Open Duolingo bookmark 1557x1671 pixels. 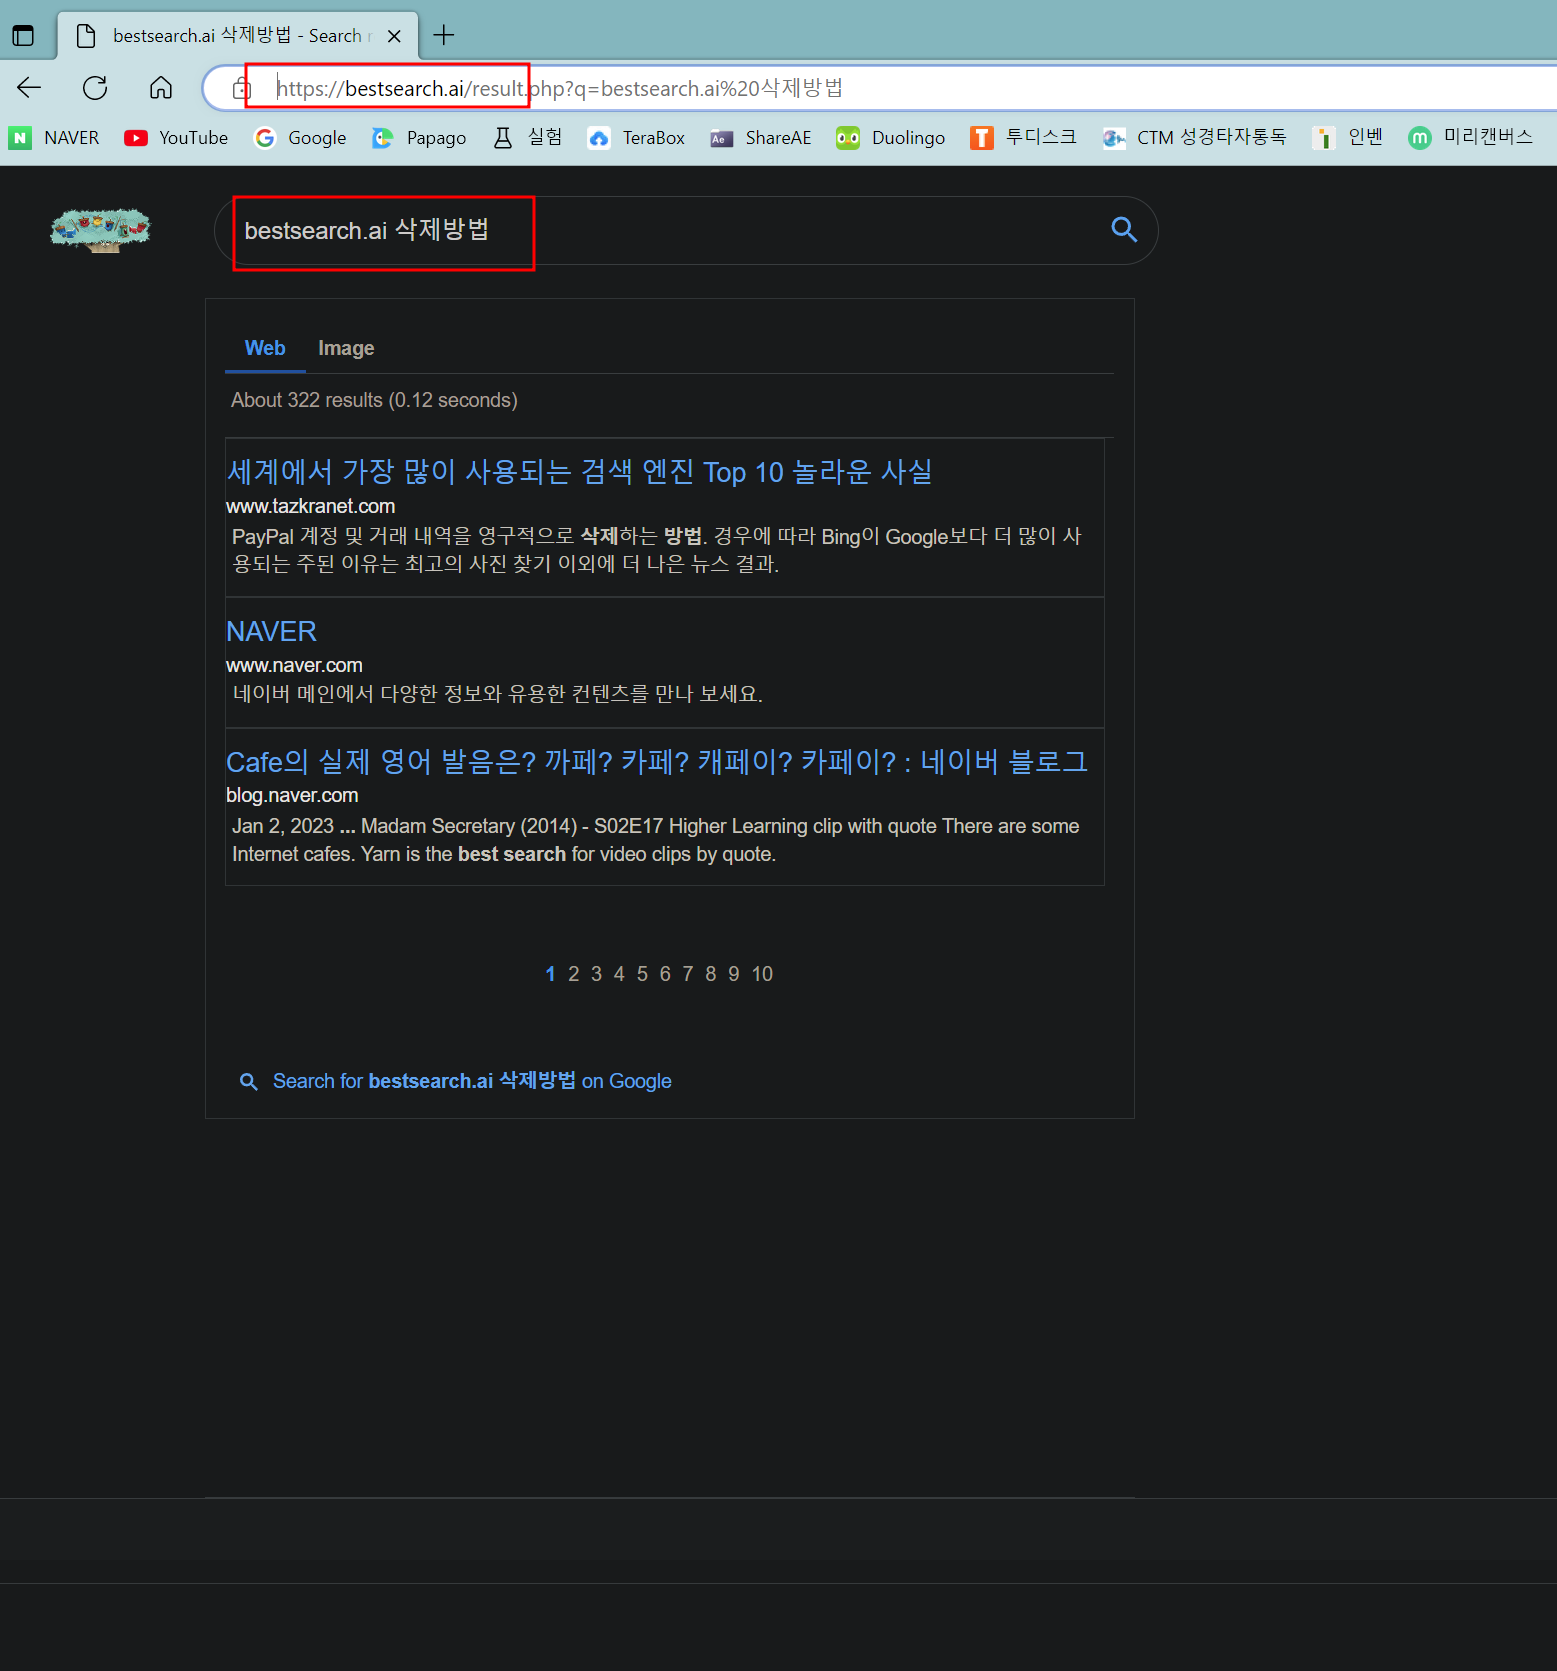coord(890,138)
